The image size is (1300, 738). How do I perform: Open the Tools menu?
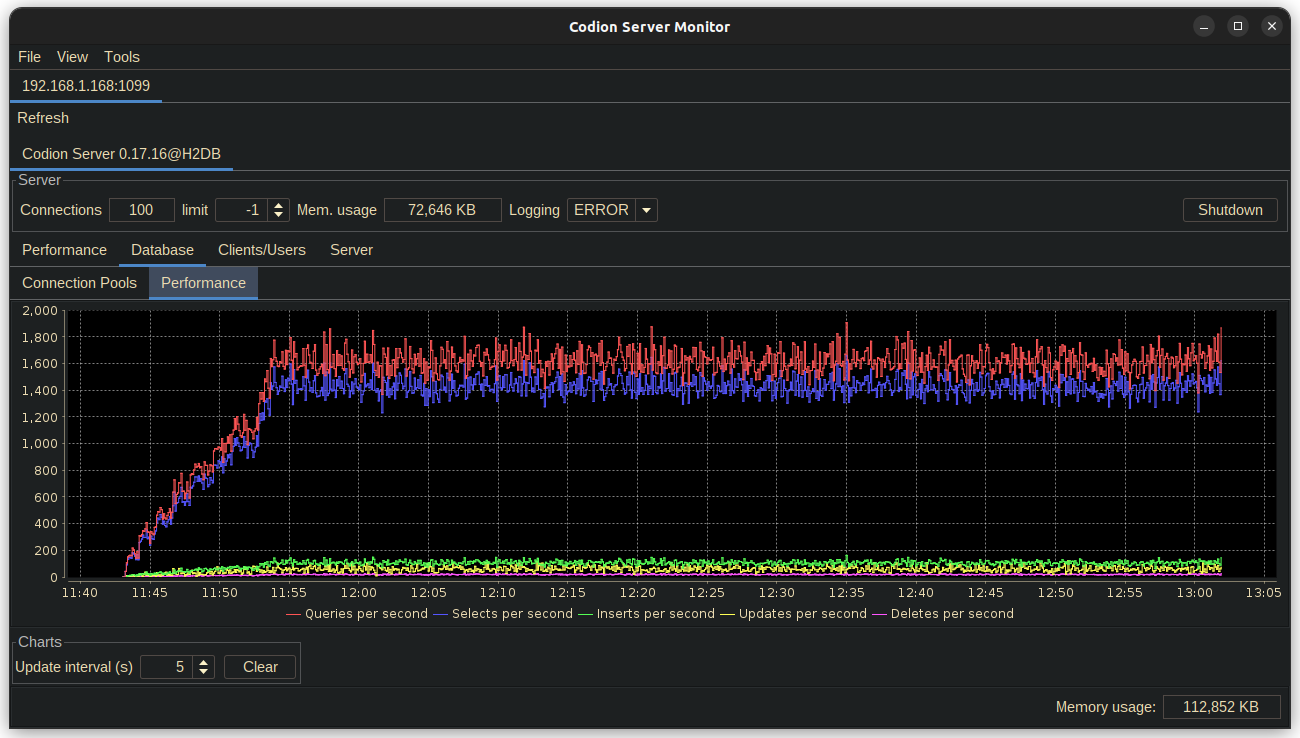click(121, 57)
